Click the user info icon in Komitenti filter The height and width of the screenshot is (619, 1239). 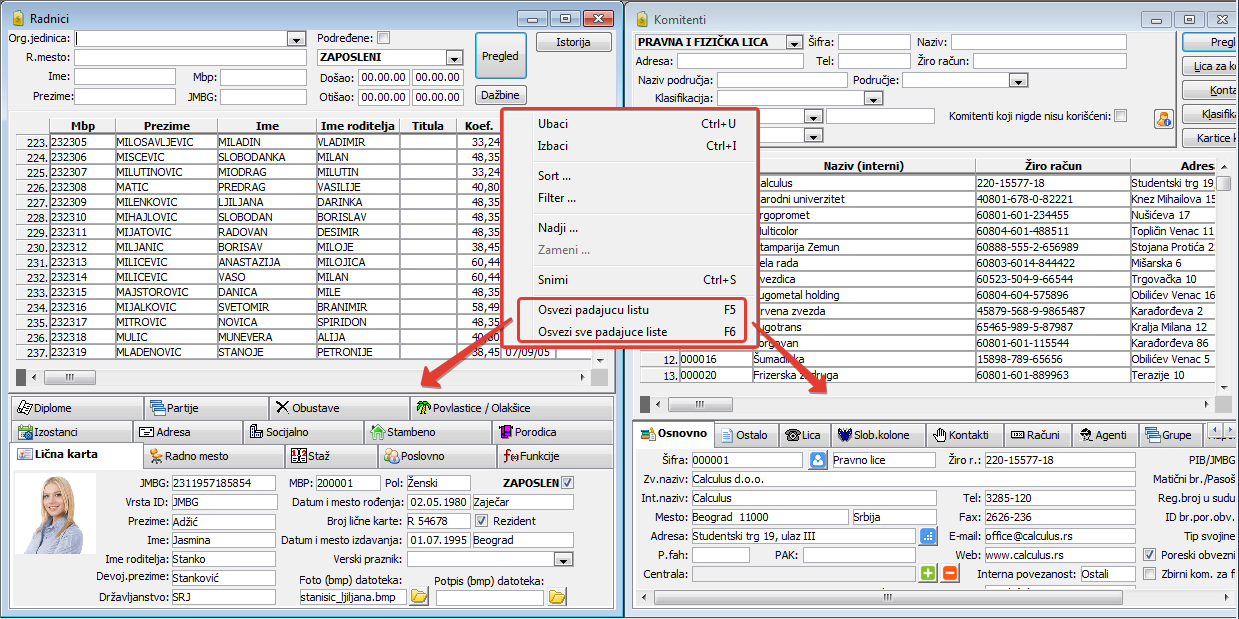click(1163, 119)
